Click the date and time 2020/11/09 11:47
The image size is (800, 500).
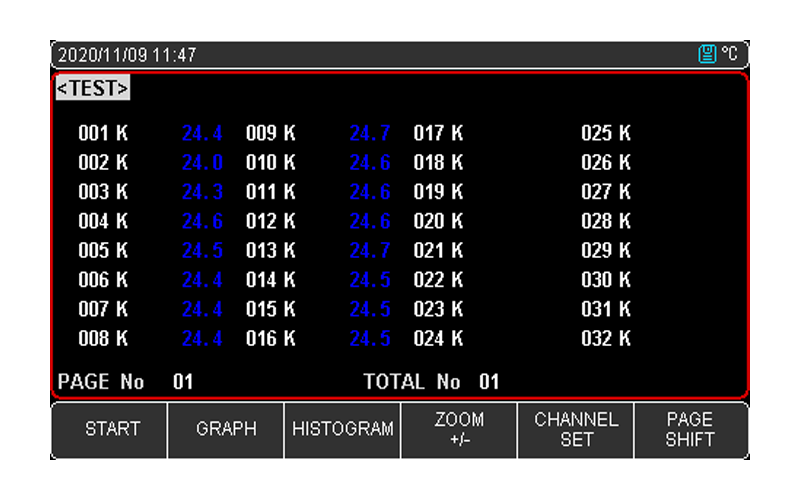[x=127, y=55]
